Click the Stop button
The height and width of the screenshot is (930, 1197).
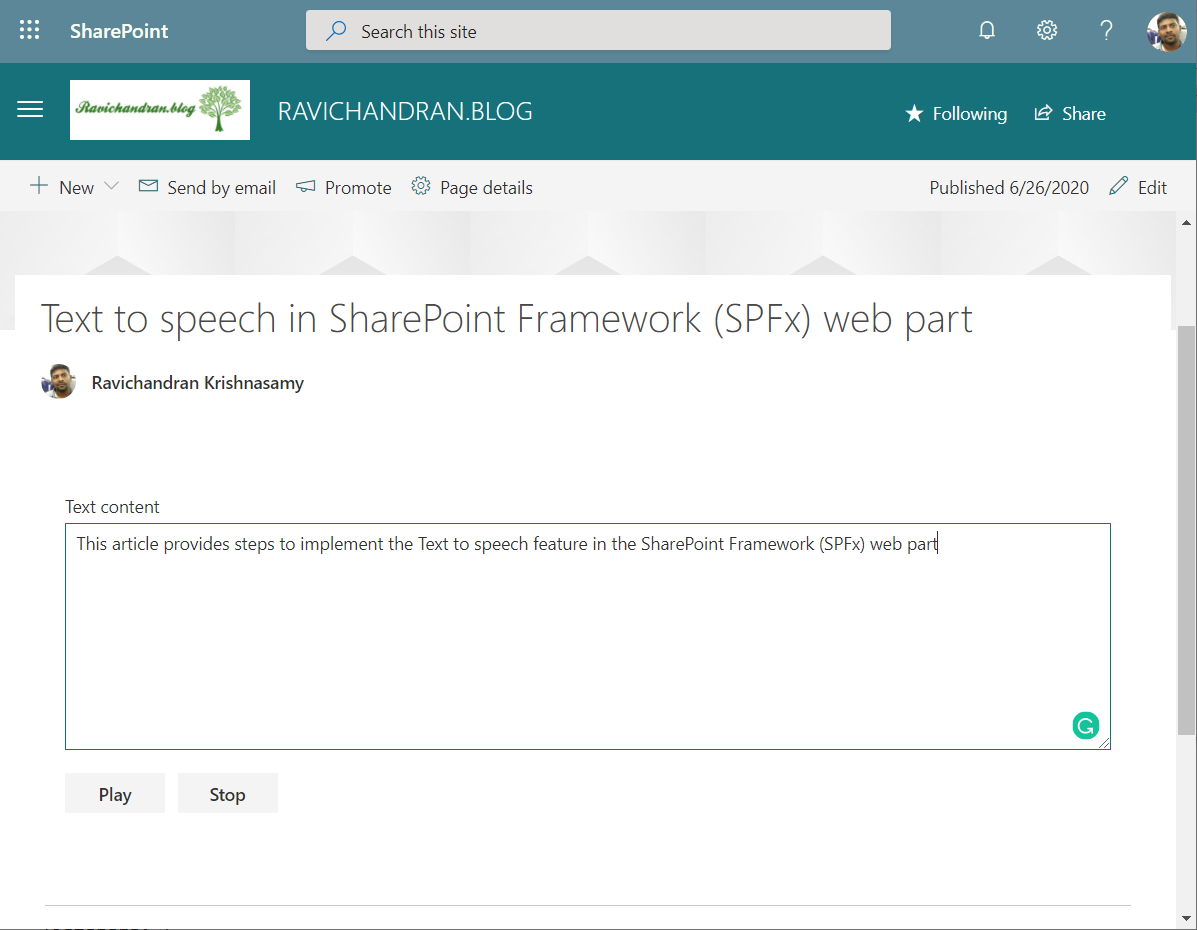tap(227, 794)
